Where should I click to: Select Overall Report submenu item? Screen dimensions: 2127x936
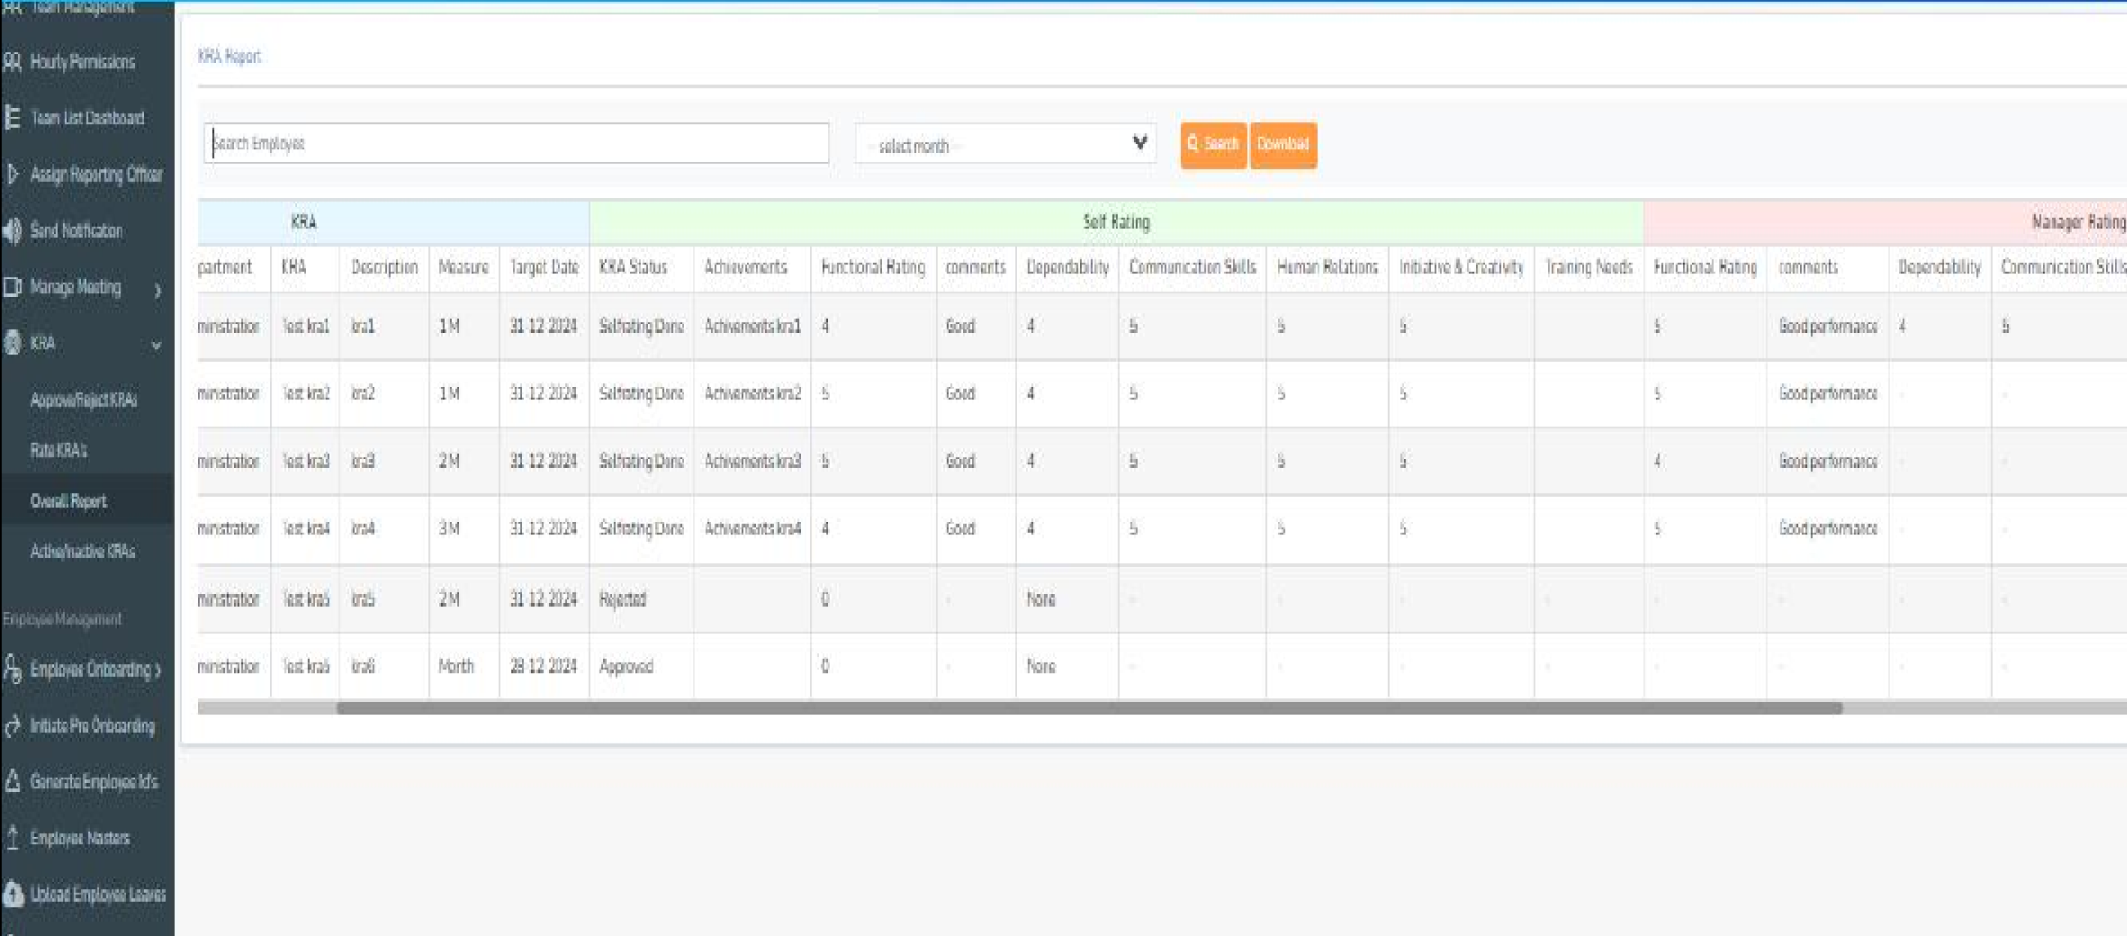pos(68,501)
